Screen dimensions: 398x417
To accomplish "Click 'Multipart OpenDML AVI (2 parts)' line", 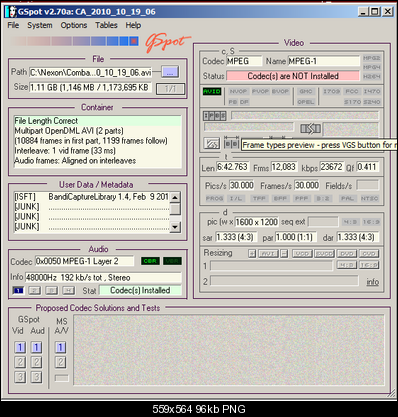I will click(x=69, y=131).
